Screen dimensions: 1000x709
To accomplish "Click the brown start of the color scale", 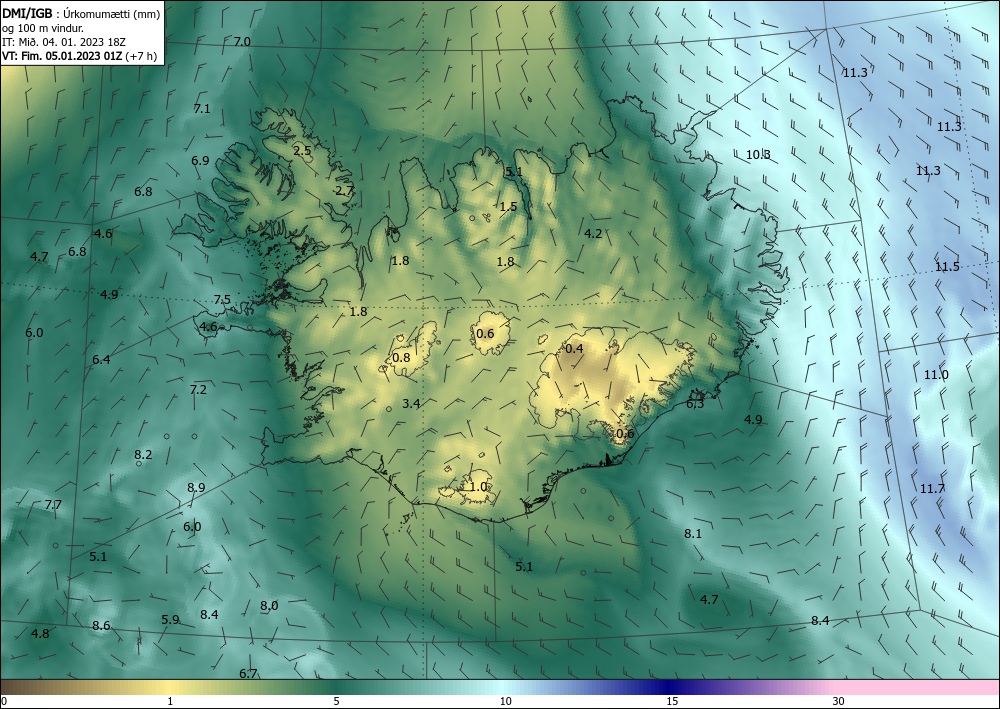I will (x=19, y=687).
